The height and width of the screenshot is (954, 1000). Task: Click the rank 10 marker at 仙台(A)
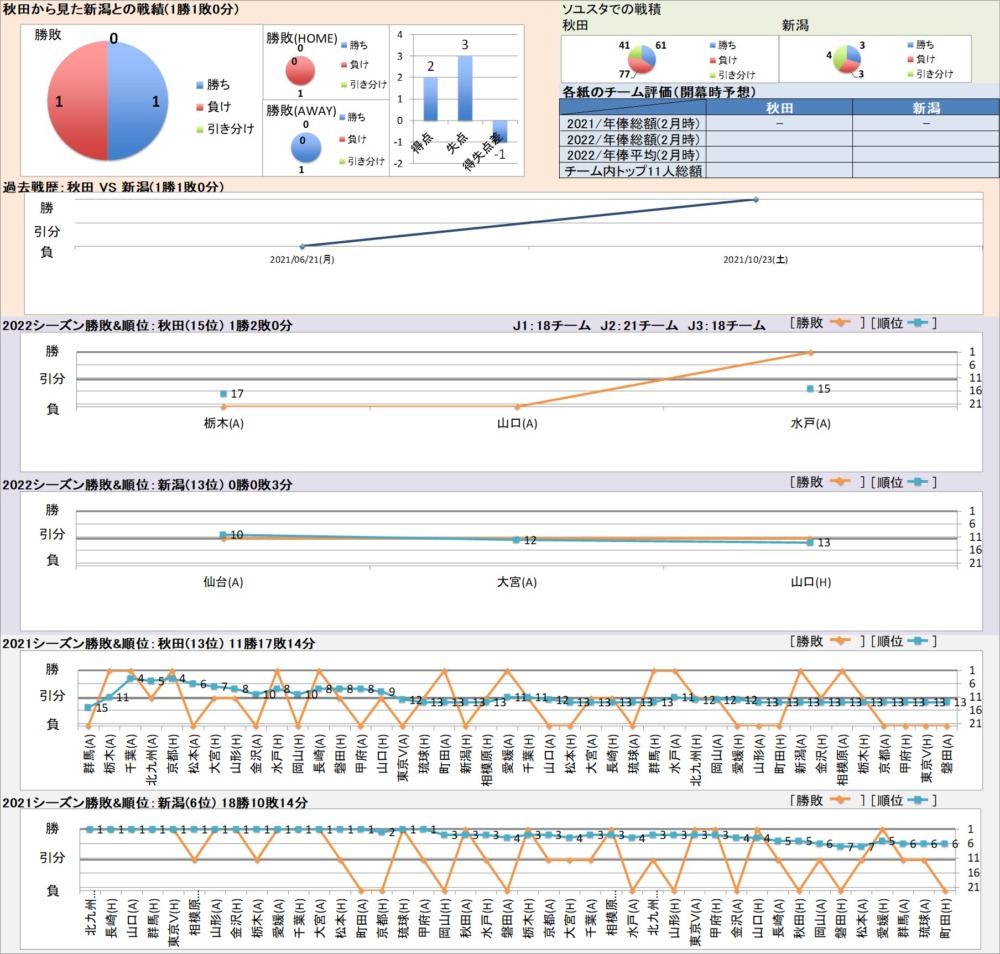click(x=223, y=535)
